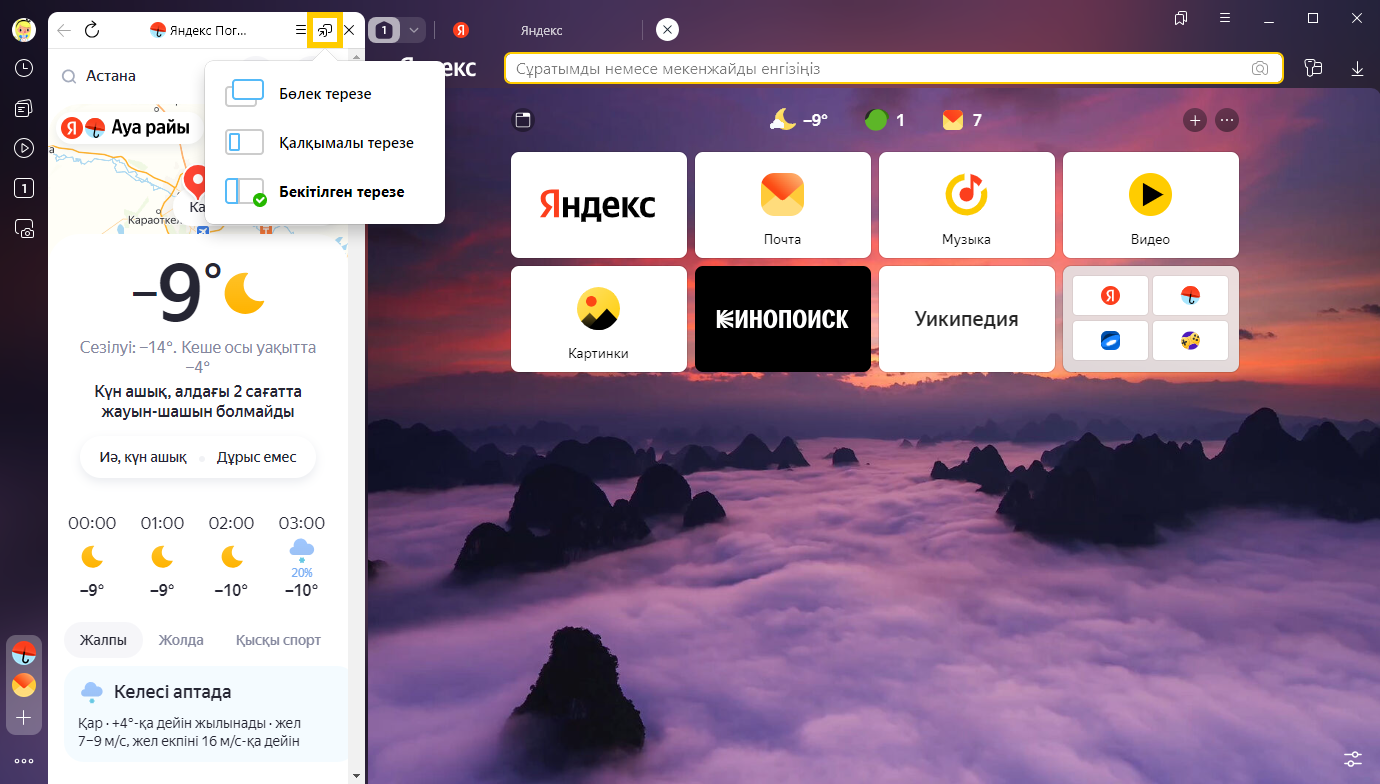Switch to the Яндекс tab
The width and height of the screenshot is (1380, 784).
tap(542, 30)
